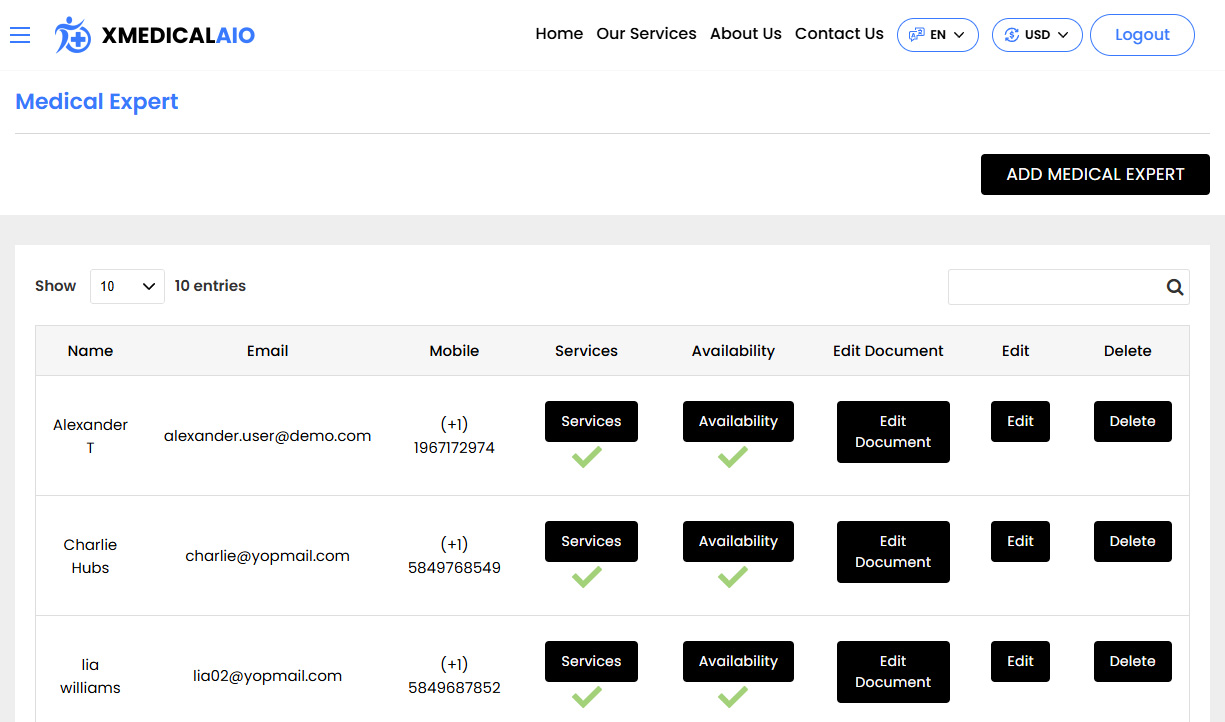
Task: Click the XMedicalAIO logo
Action: click(155, 35)
